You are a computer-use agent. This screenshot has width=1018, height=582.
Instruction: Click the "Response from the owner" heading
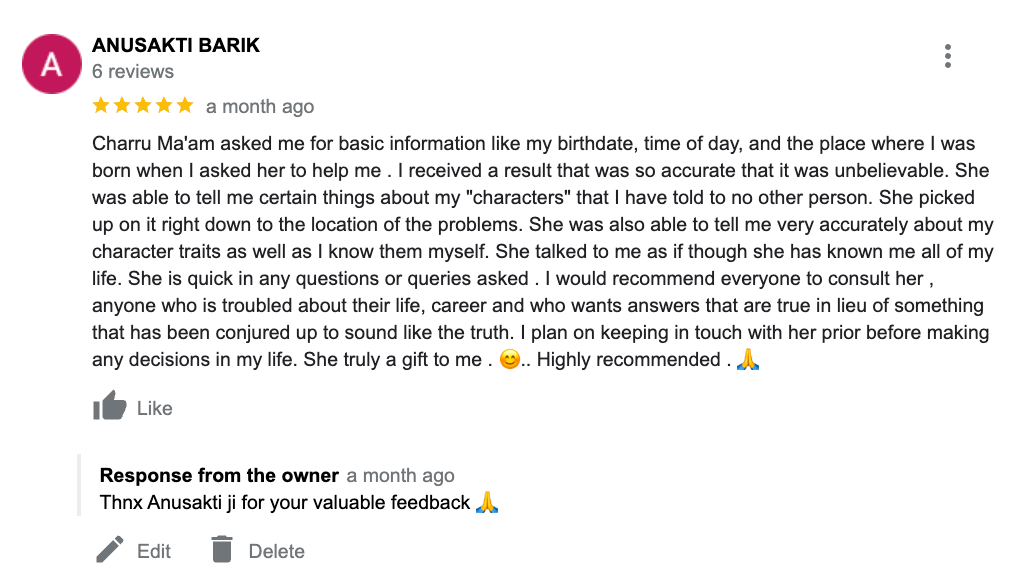point(219,476)
